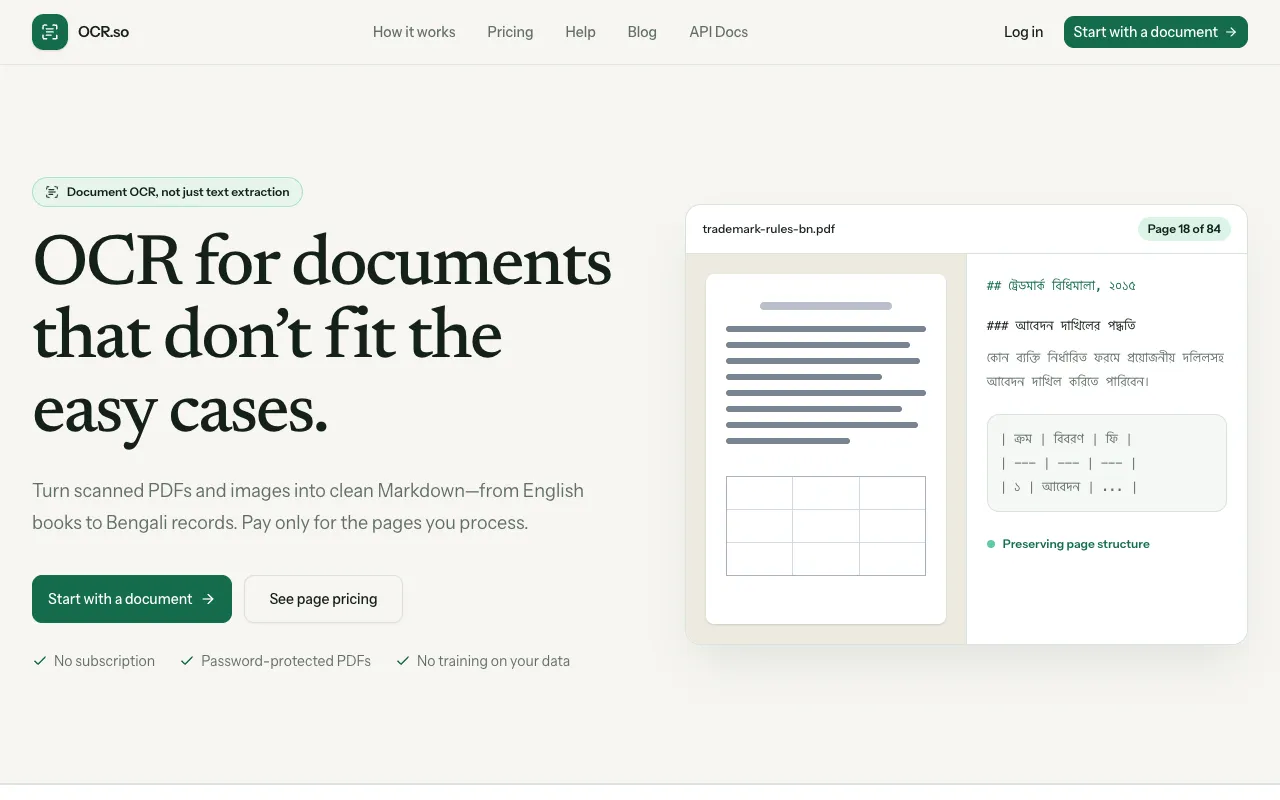
Task: Go to Pricing in the navigation
Action: (x=510, y=32)
